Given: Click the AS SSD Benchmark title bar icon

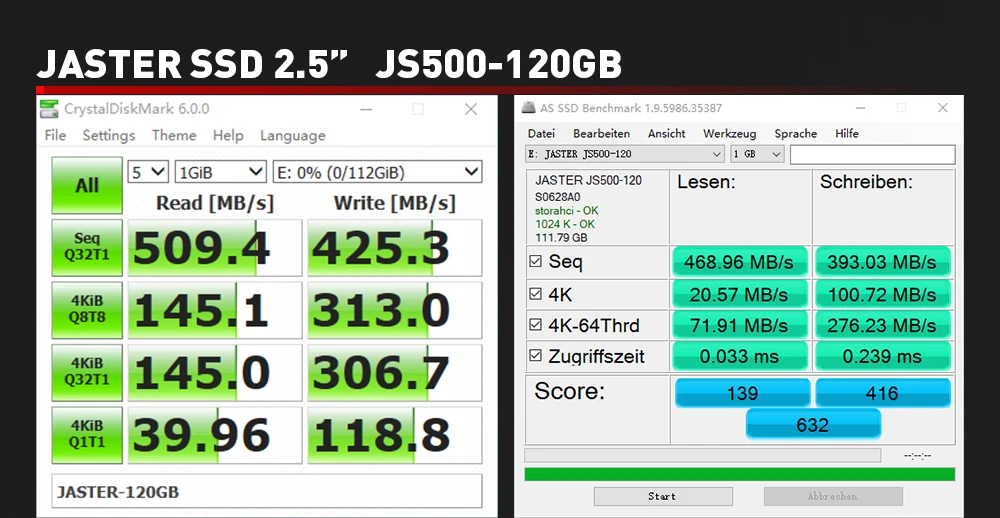Looking at the screenshot, I should click(528, 108).
